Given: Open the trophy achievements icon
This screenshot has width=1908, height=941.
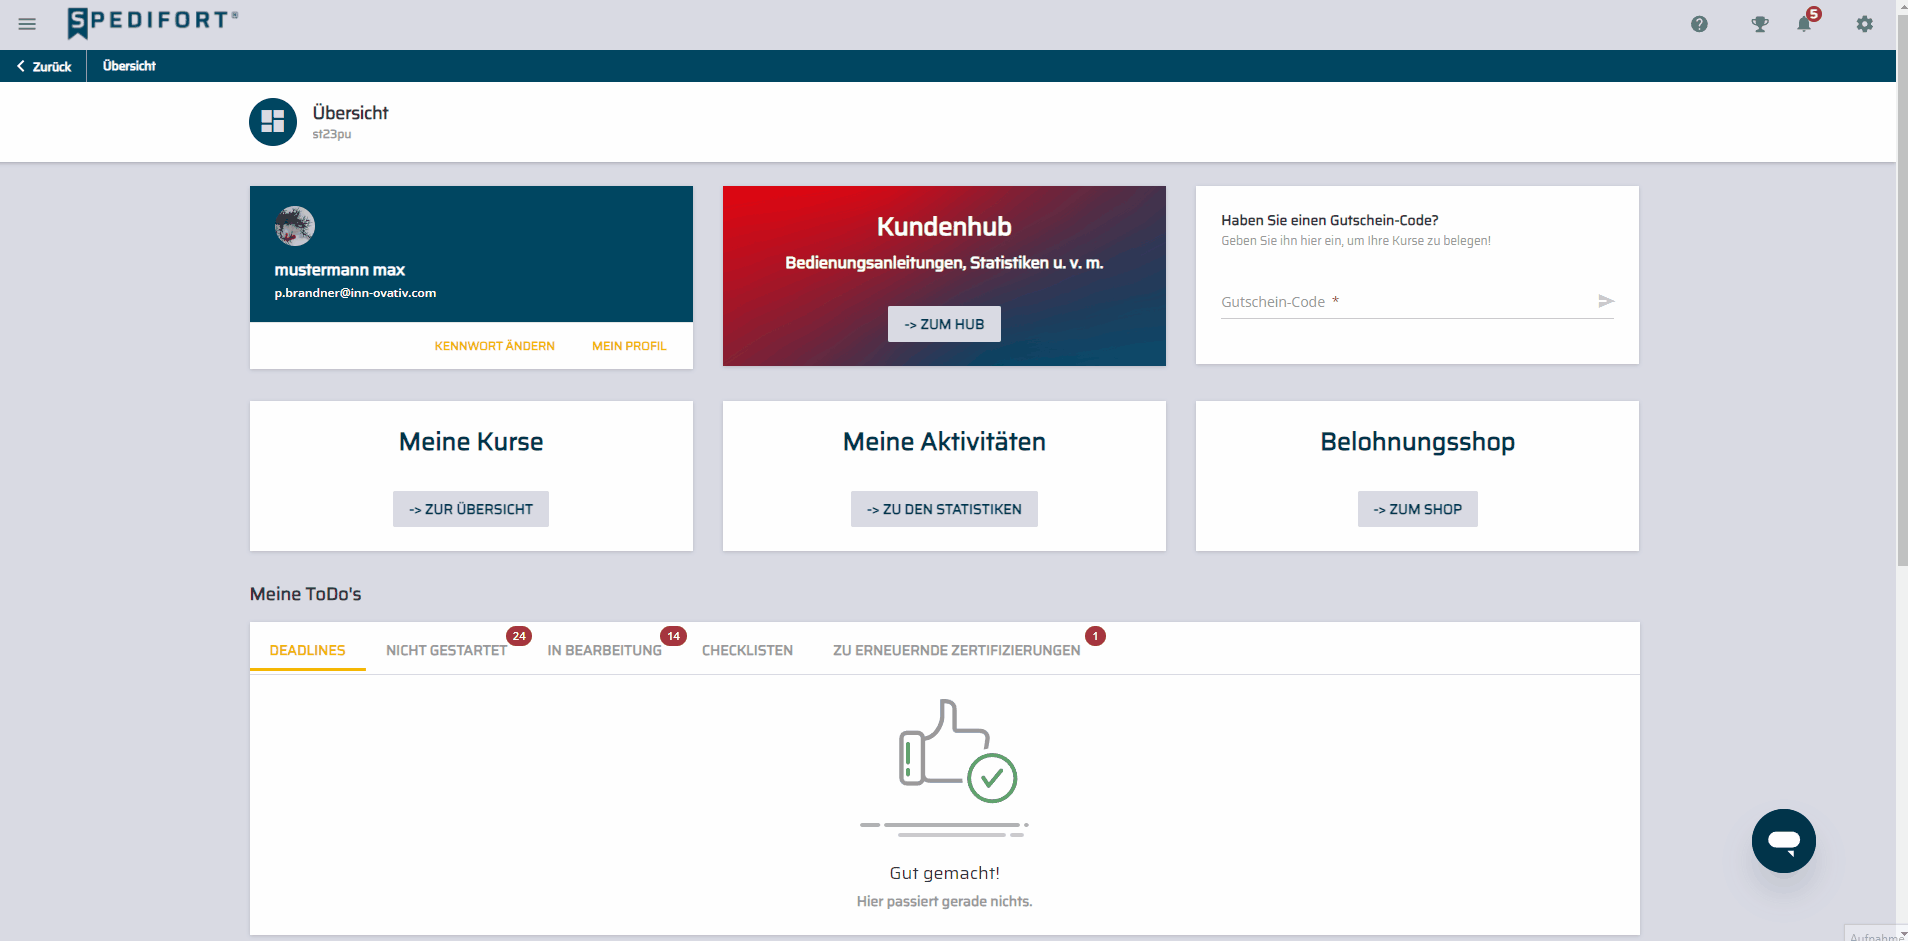Looking at the screenshot, I should point(1760,24).
